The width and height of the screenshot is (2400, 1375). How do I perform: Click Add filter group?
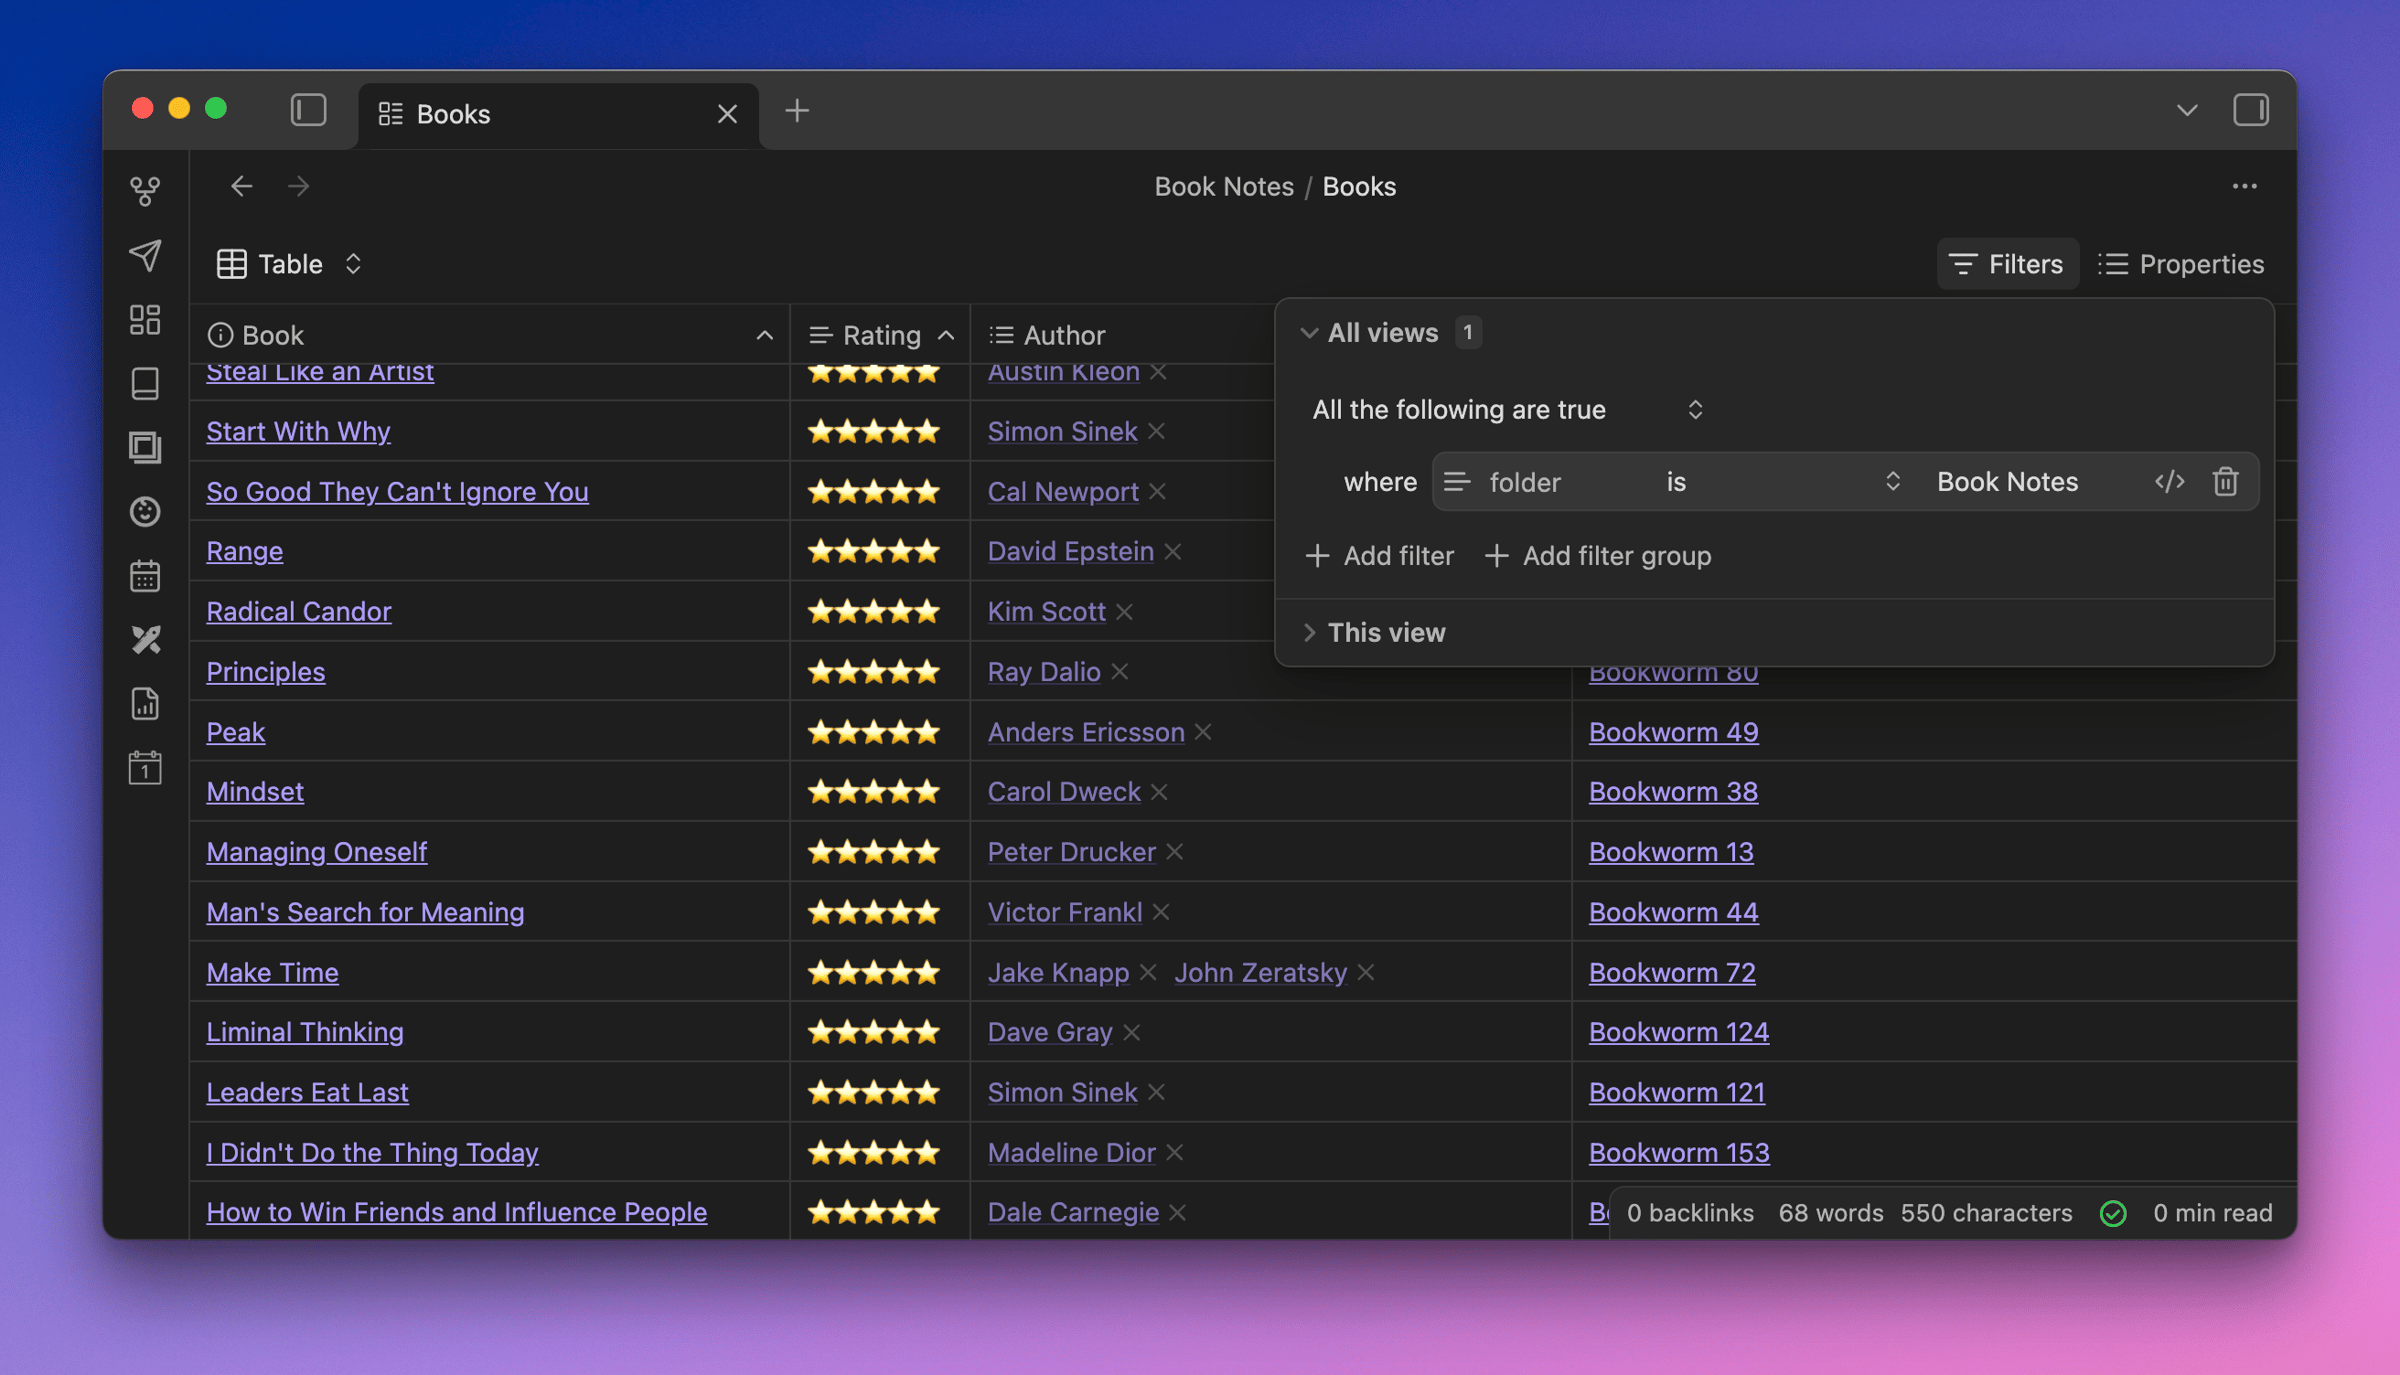point(1598,556)
